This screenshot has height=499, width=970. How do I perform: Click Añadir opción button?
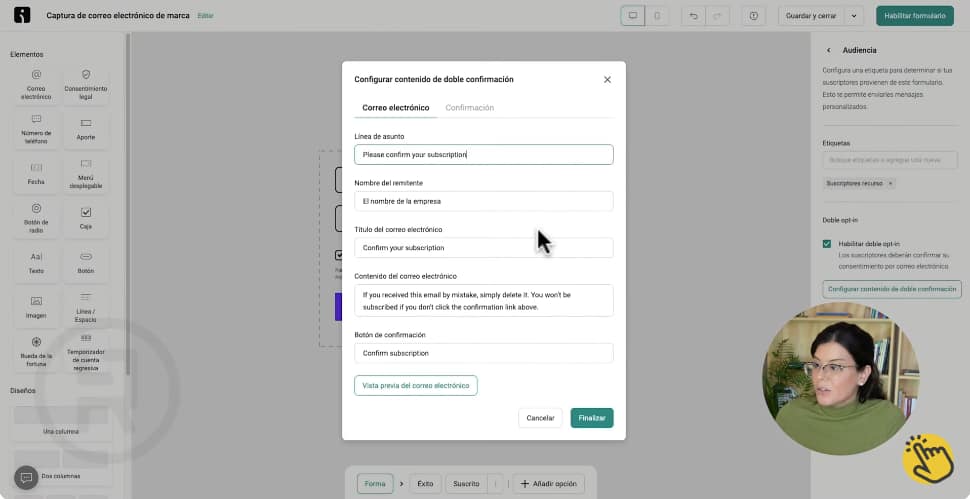coord(549,484)
